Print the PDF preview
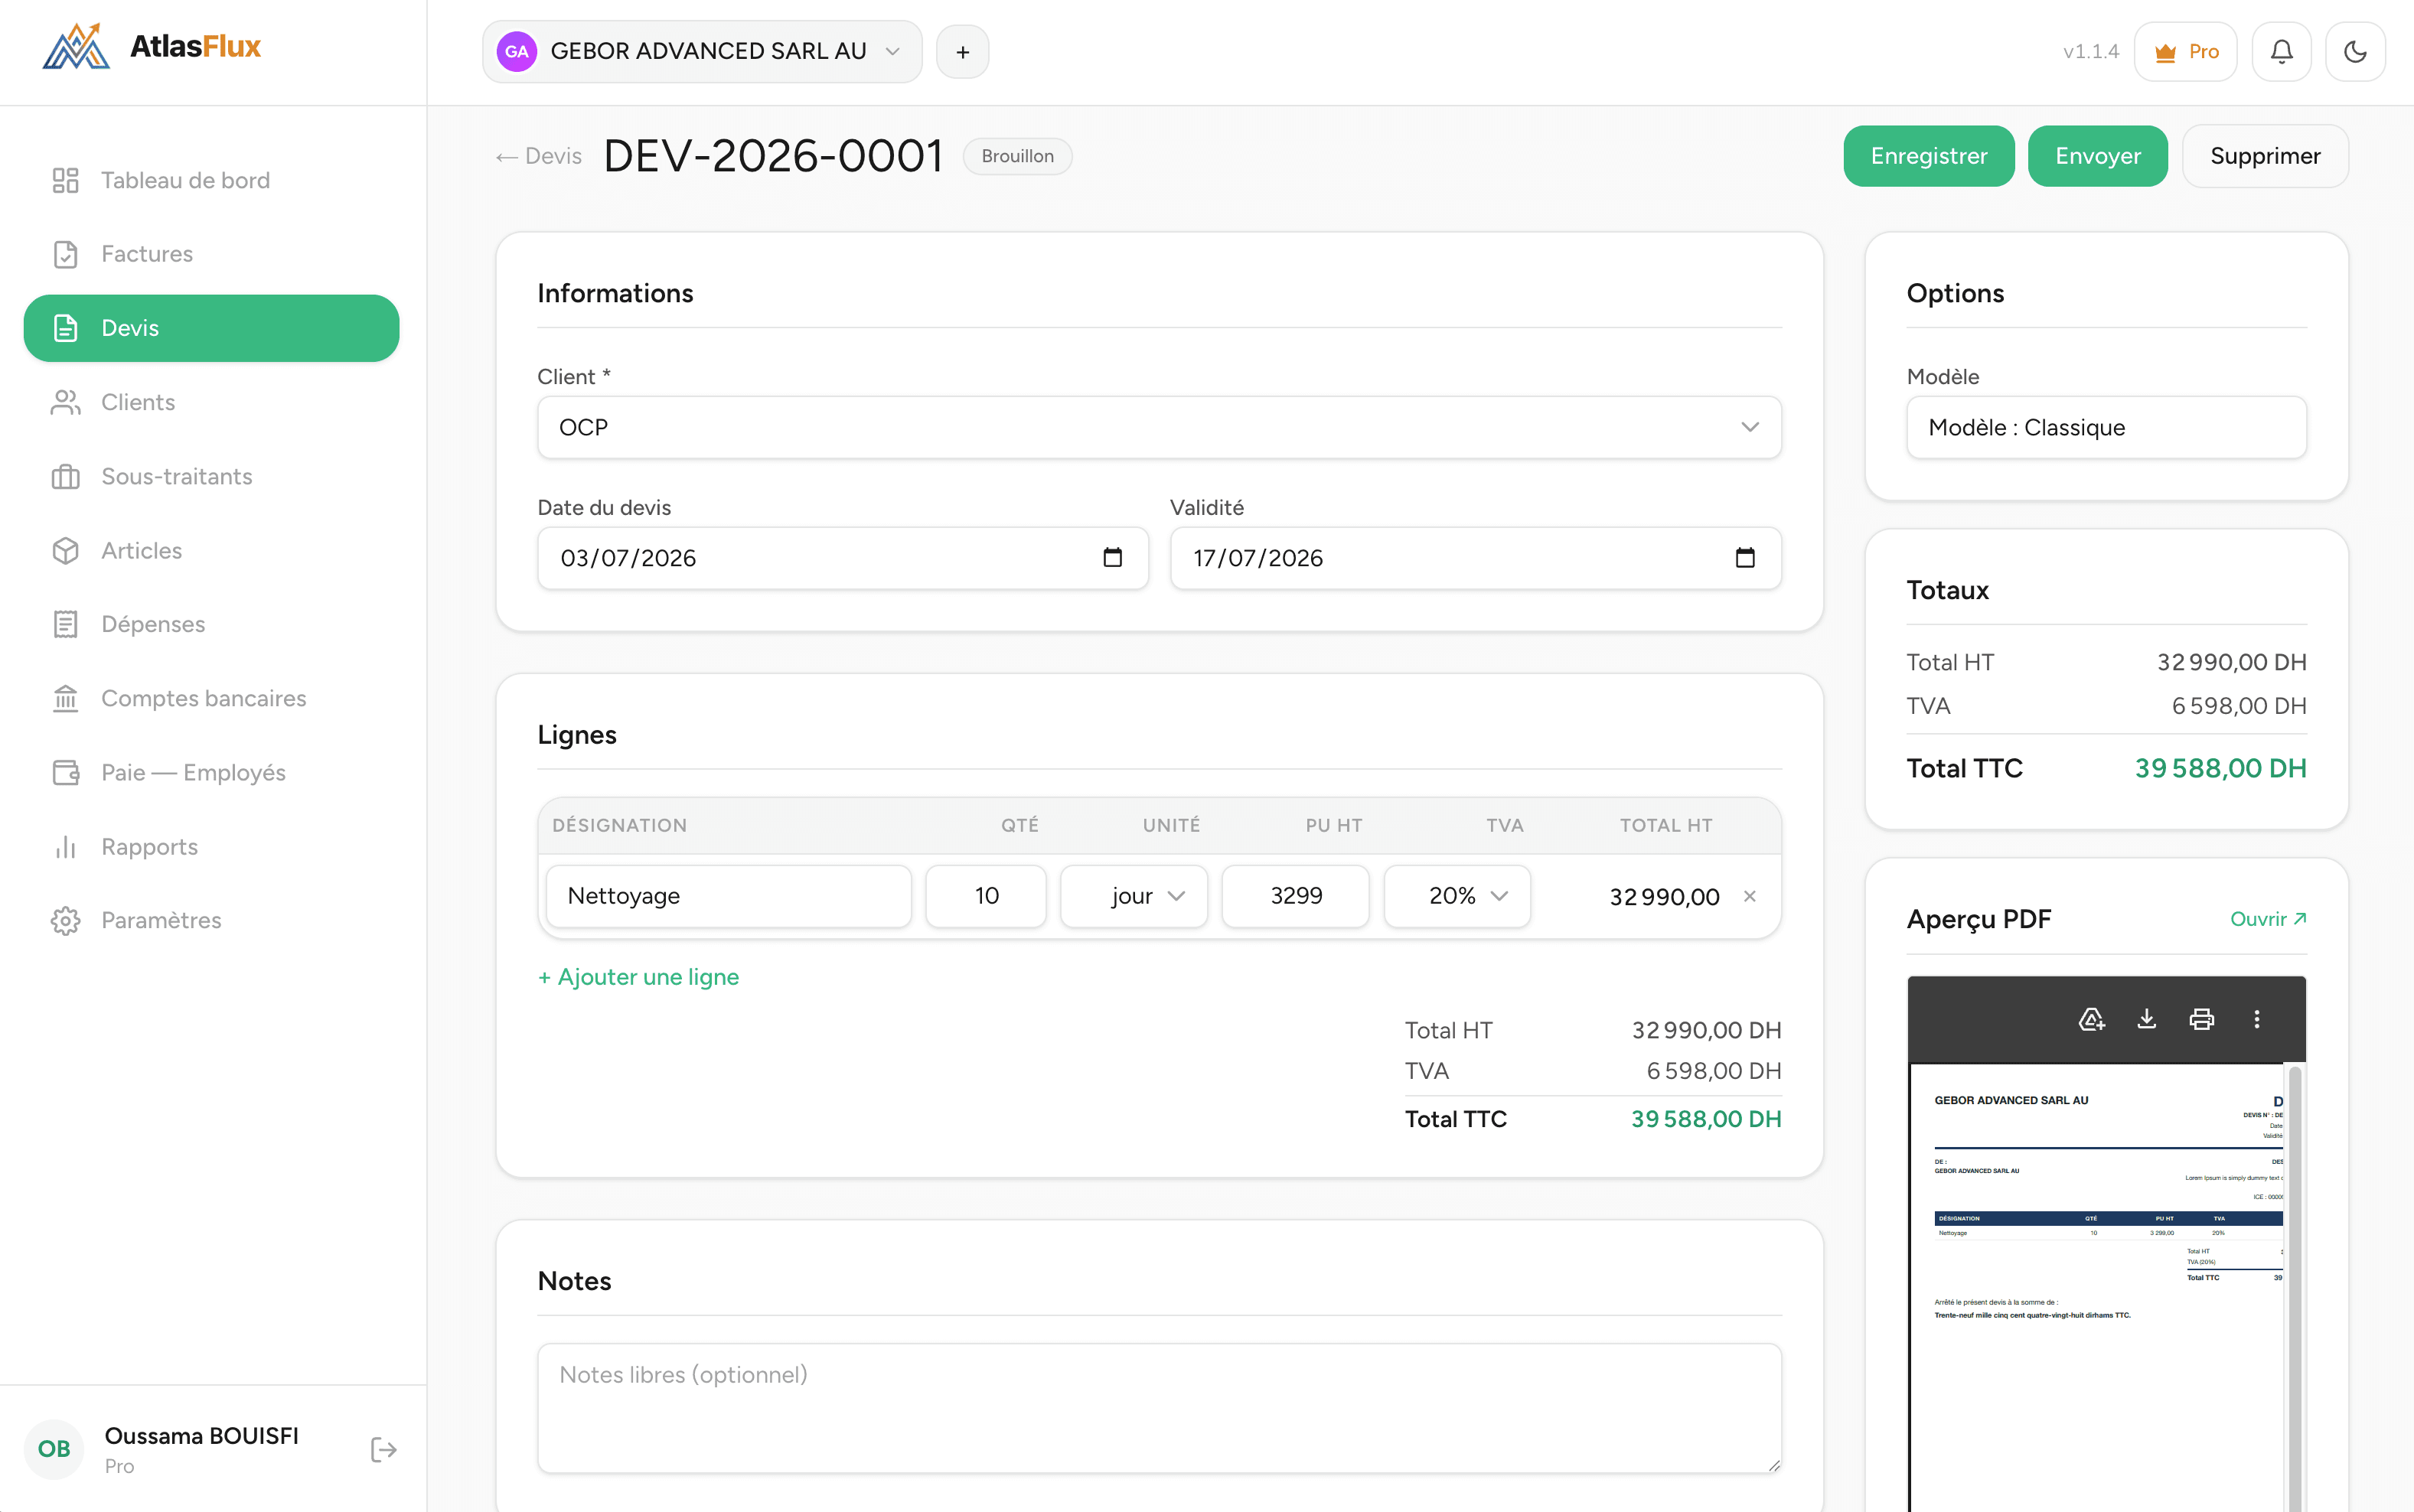The height and width of the screenshot is (1512, 2414). coord(2201,1019)
